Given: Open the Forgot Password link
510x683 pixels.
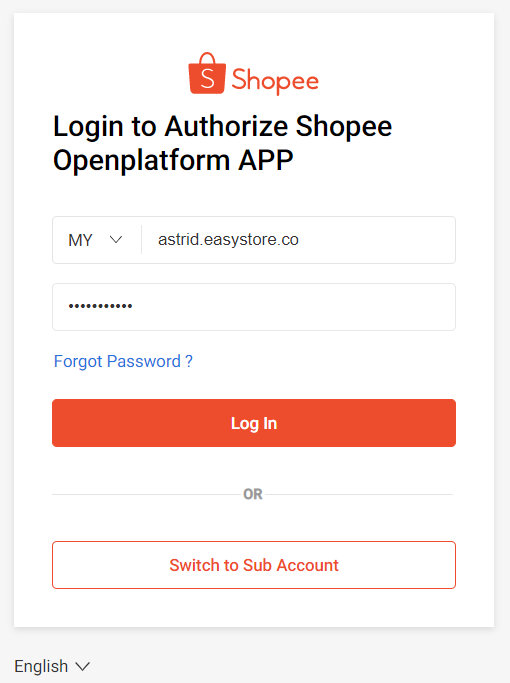Looking at the screenshot, I should pos(123,362).
